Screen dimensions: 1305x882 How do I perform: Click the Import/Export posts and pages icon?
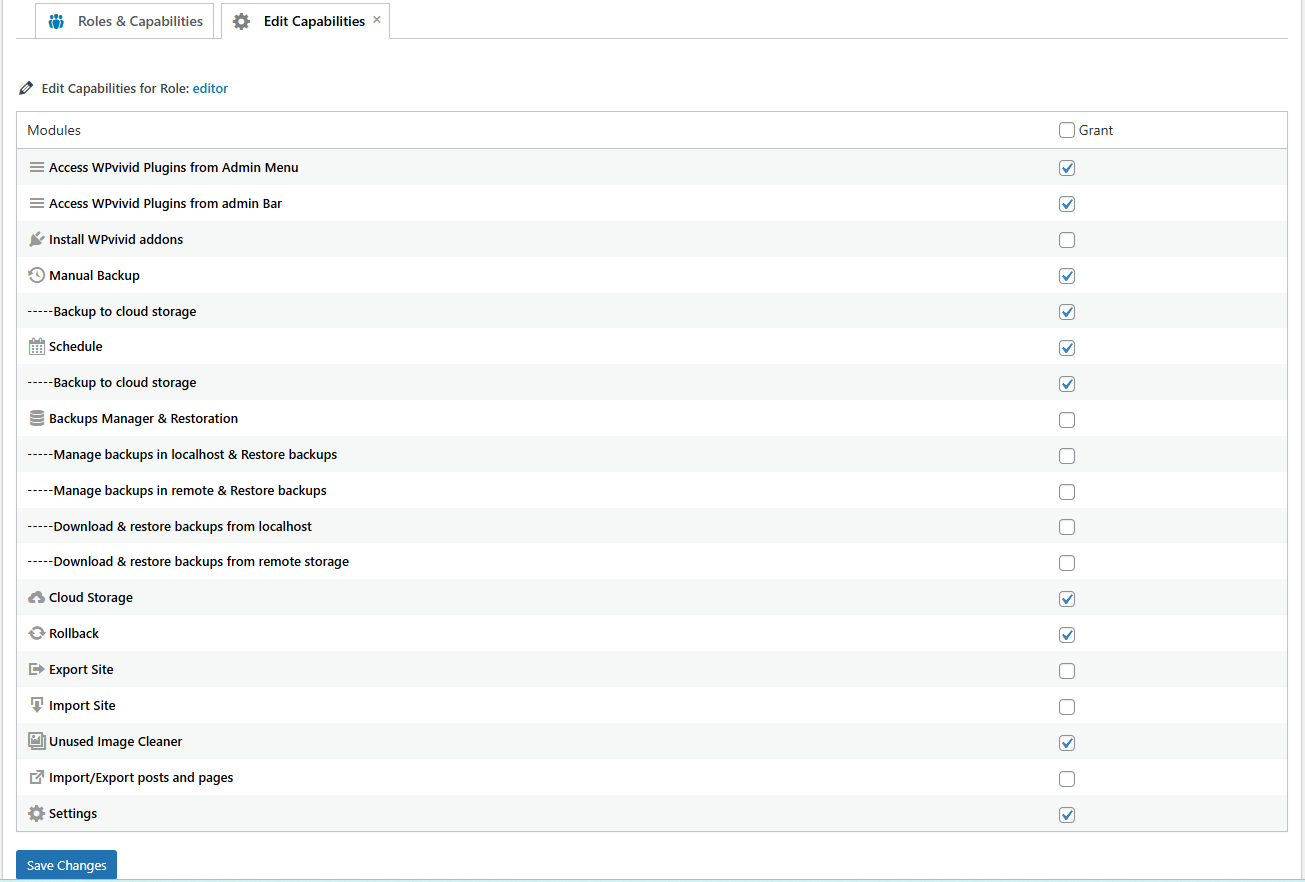click(37, 778)
